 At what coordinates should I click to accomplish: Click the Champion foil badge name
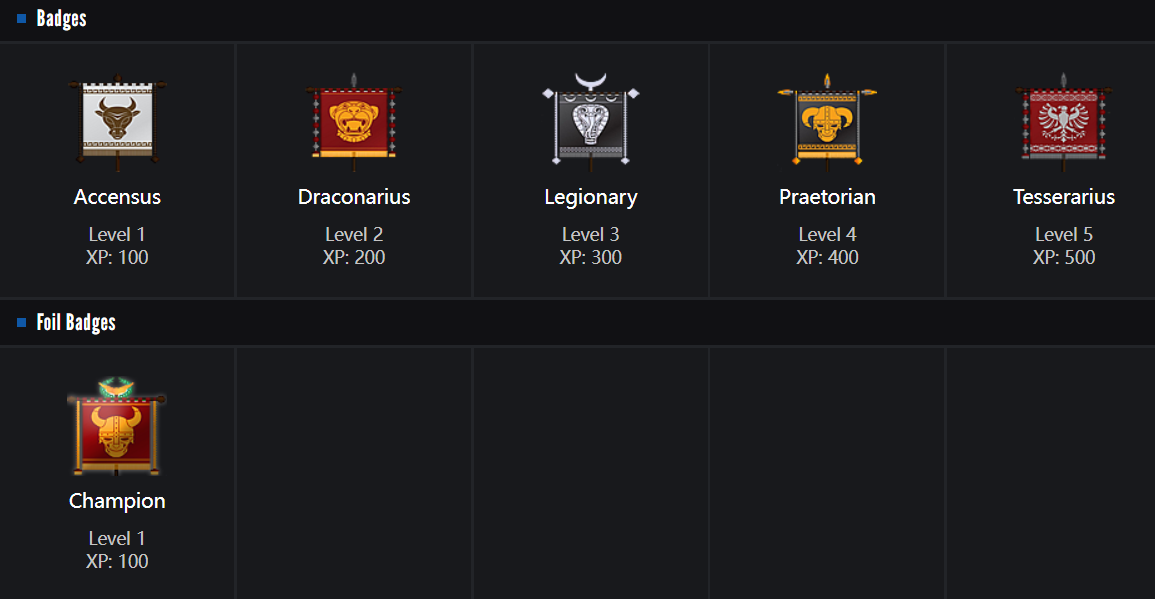[x=117, y=501]
